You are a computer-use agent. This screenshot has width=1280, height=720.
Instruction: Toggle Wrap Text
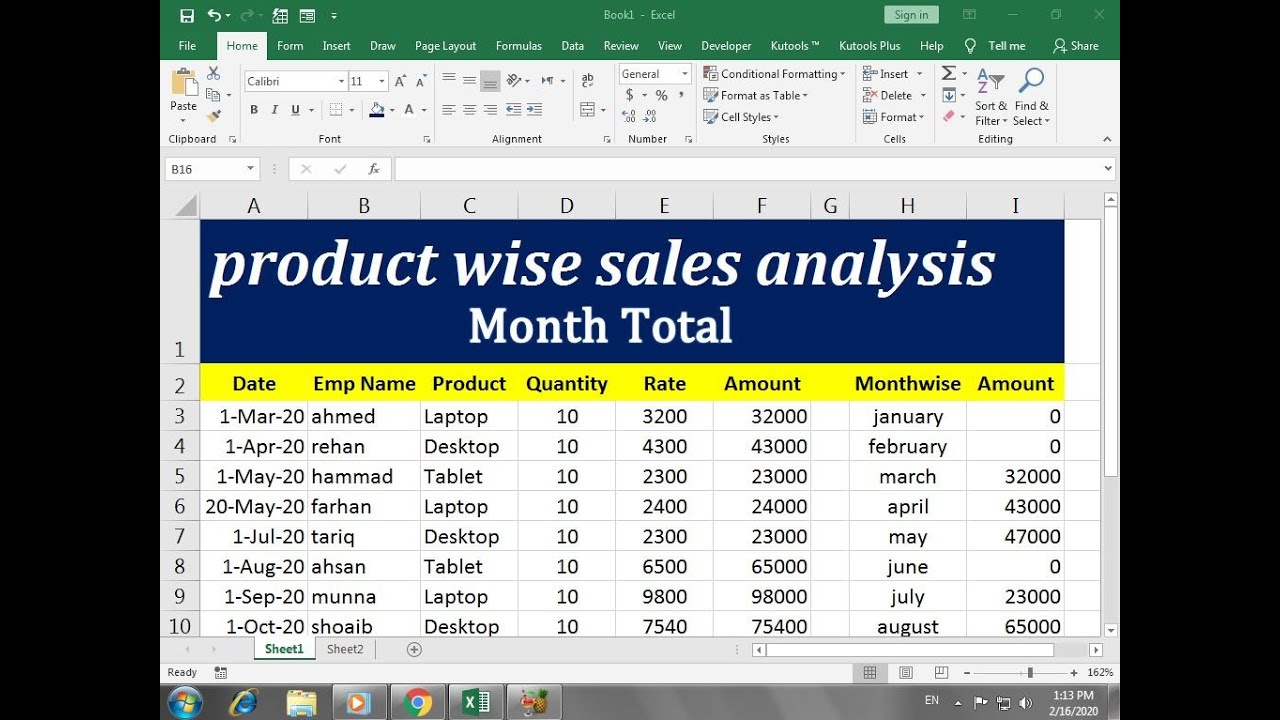pos(587,80)
